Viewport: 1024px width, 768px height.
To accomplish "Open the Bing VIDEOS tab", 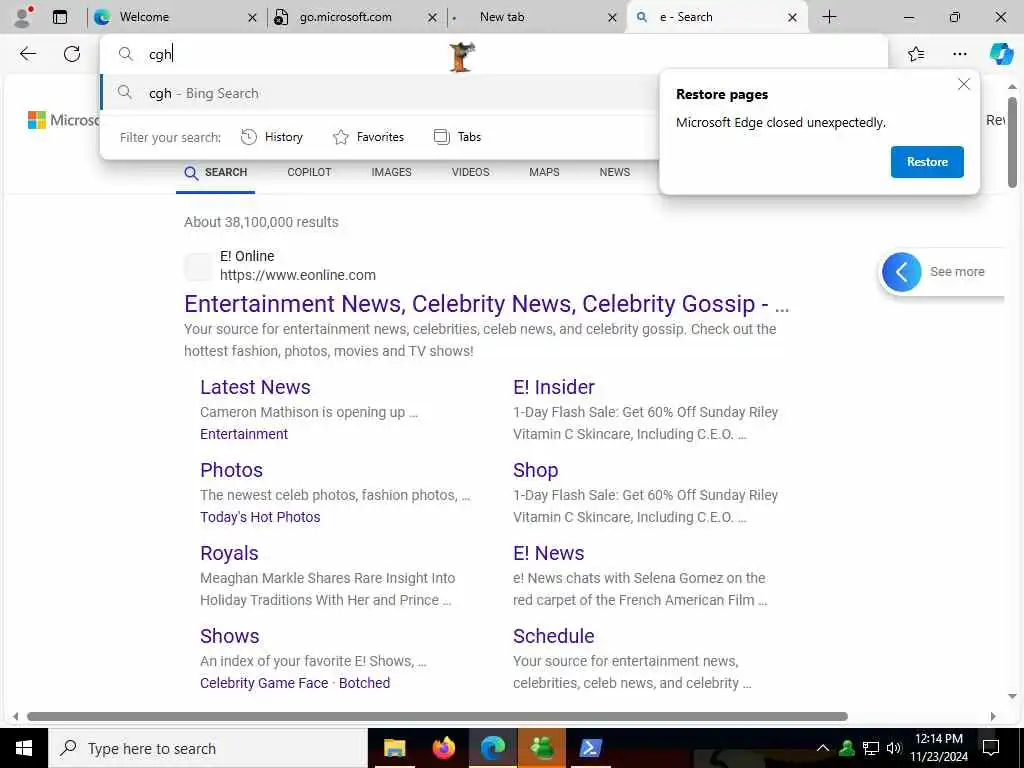I will pyautogui.click(x=470, y=172).
